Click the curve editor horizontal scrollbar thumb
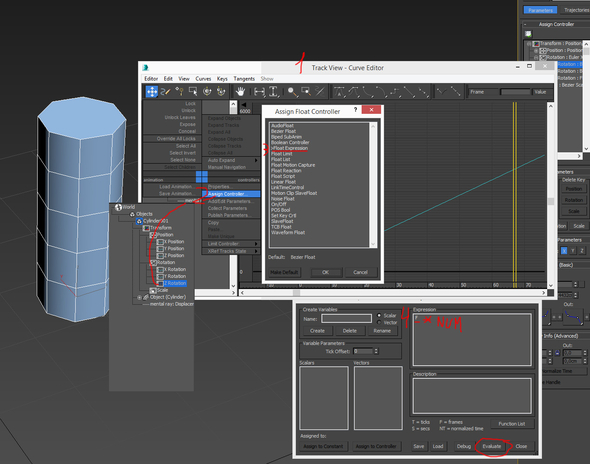Screen dimensions: 590x464 coord(297,293)
